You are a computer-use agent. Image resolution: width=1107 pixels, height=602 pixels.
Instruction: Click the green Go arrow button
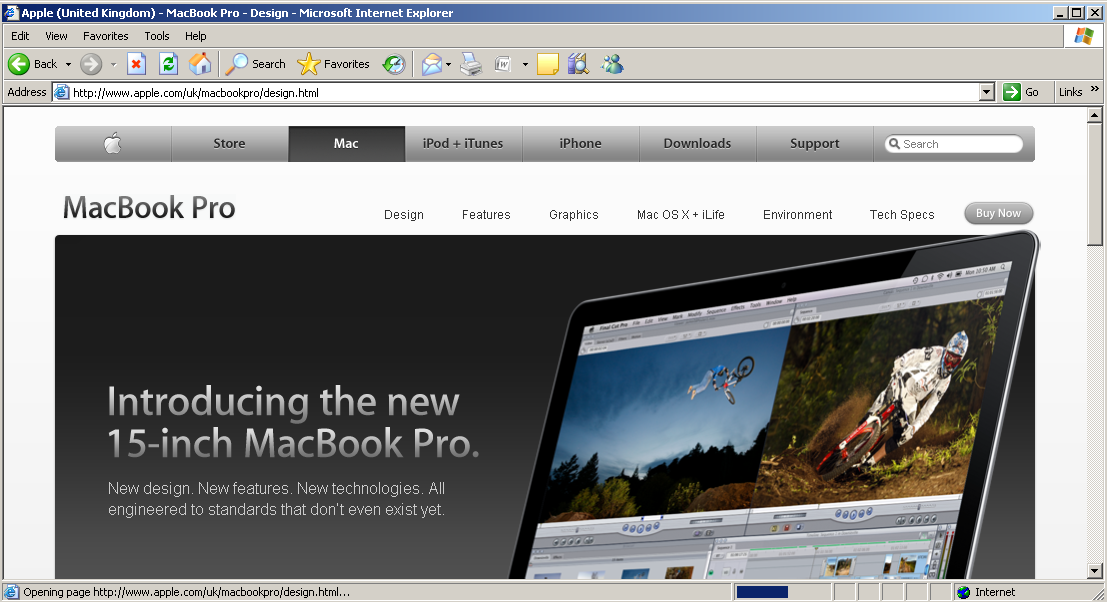[1012, 92]
